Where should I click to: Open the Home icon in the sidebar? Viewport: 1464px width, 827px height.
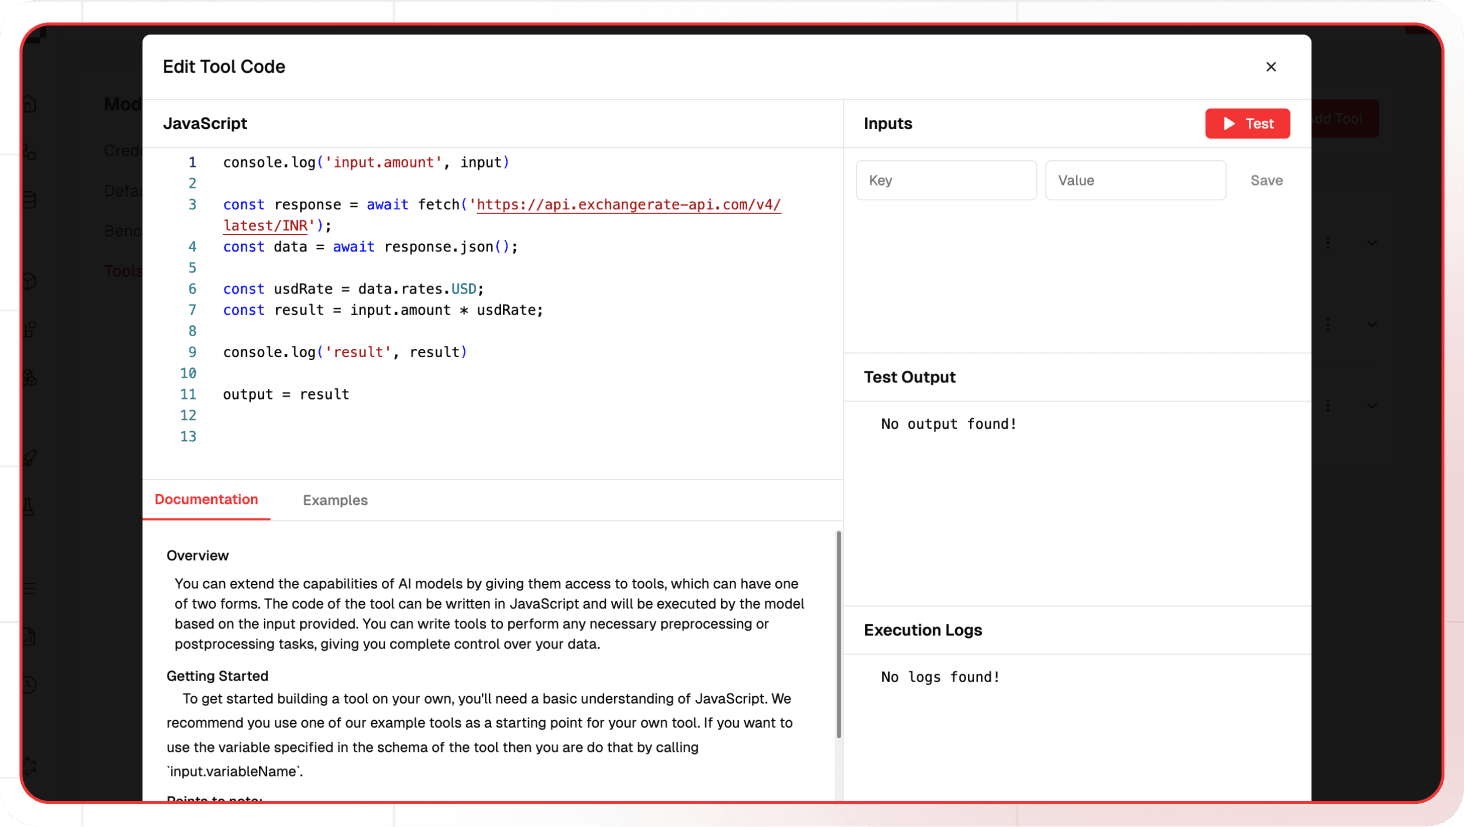pyautogui.click(x=30, y=104)
